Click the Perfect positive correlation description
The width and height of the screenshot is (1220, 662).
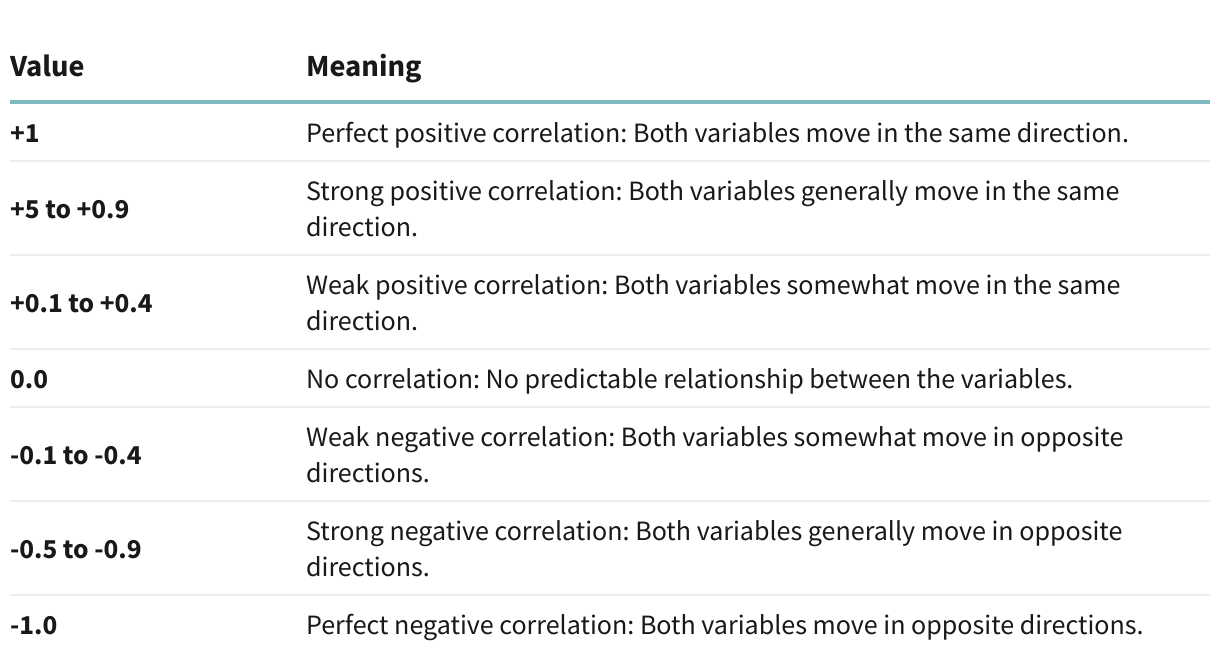(717, 133)
